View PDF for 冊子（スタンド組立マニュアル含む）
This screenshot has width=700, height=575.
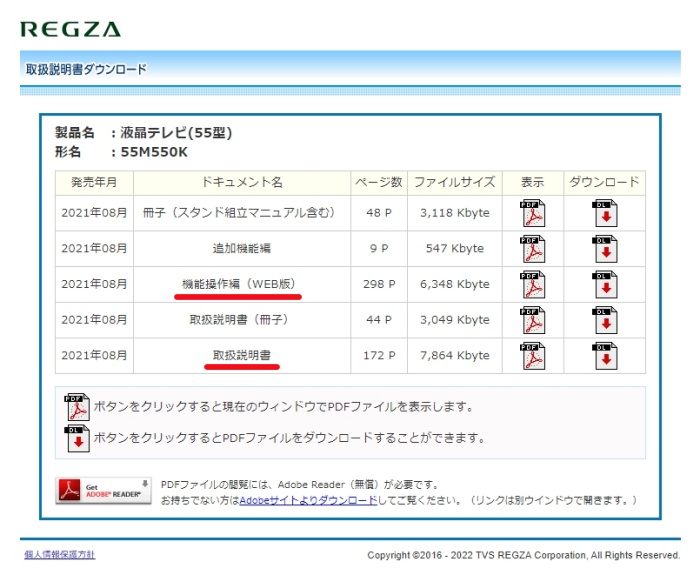[533, 213]
